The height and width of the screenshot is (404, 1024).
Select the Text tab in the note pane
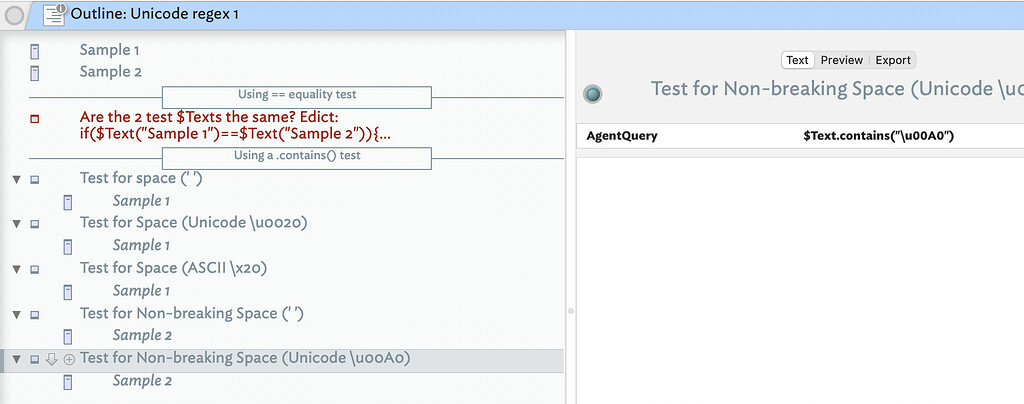pyautogui.click(x=797, y=60)
